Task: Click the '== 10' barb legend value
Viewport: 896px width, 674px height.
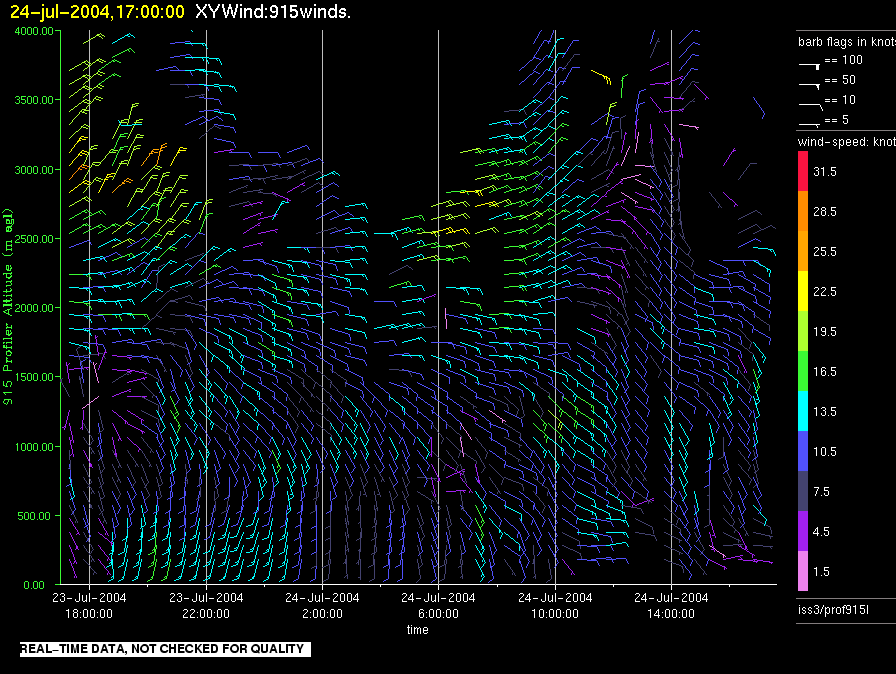Action: click(x=840, y=100)
